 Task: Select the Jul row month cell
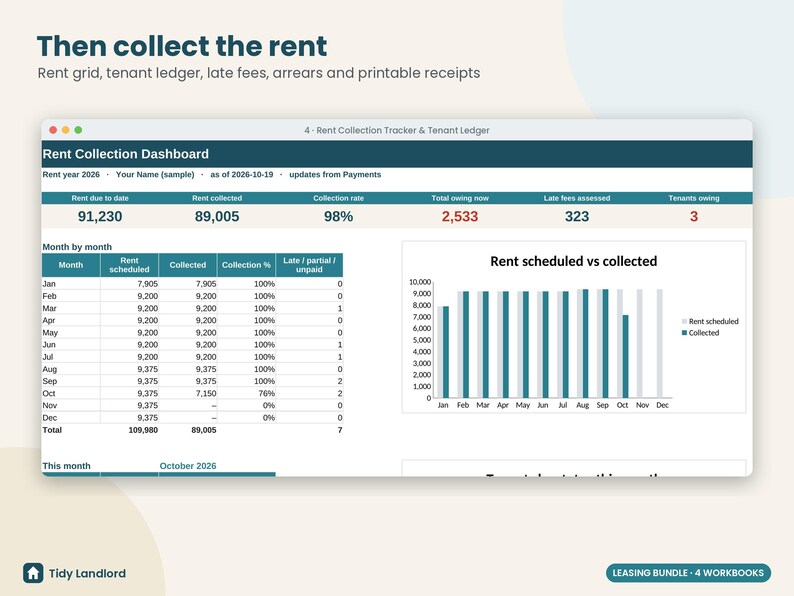(x=71, y=357)
